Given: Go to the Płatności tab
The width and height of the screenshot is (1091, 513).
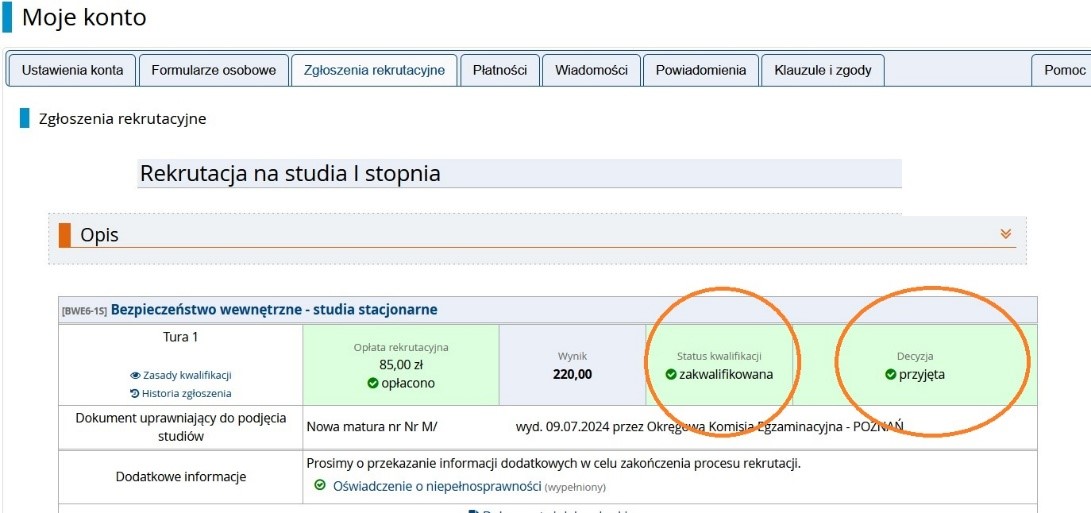Looking at the screenshot, I should [x=499, y=70].
